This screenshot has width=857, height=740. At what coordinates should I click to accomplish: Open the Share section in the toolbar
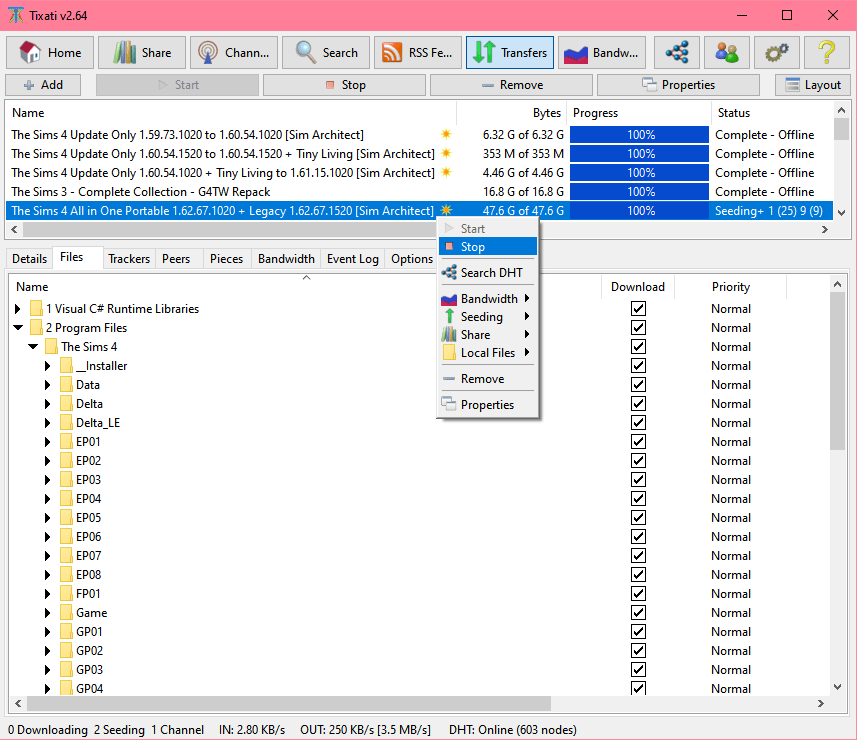[142, 52]
